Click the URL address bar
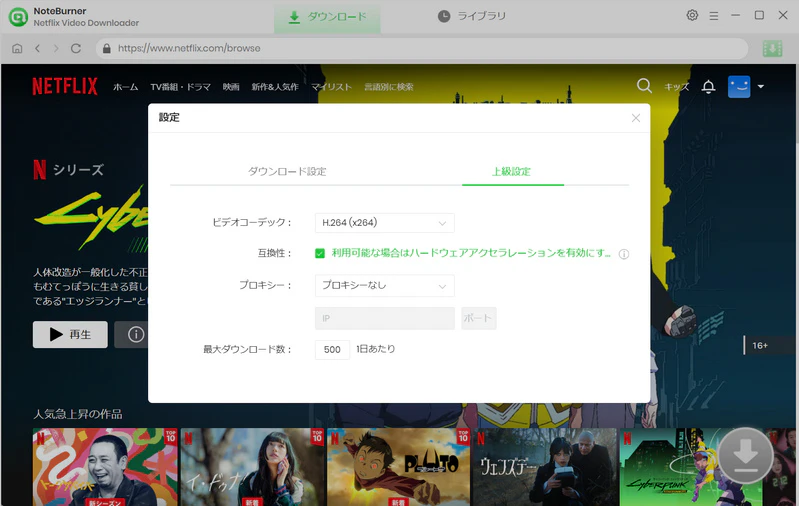799x506 pixels. tap(422, 48)
